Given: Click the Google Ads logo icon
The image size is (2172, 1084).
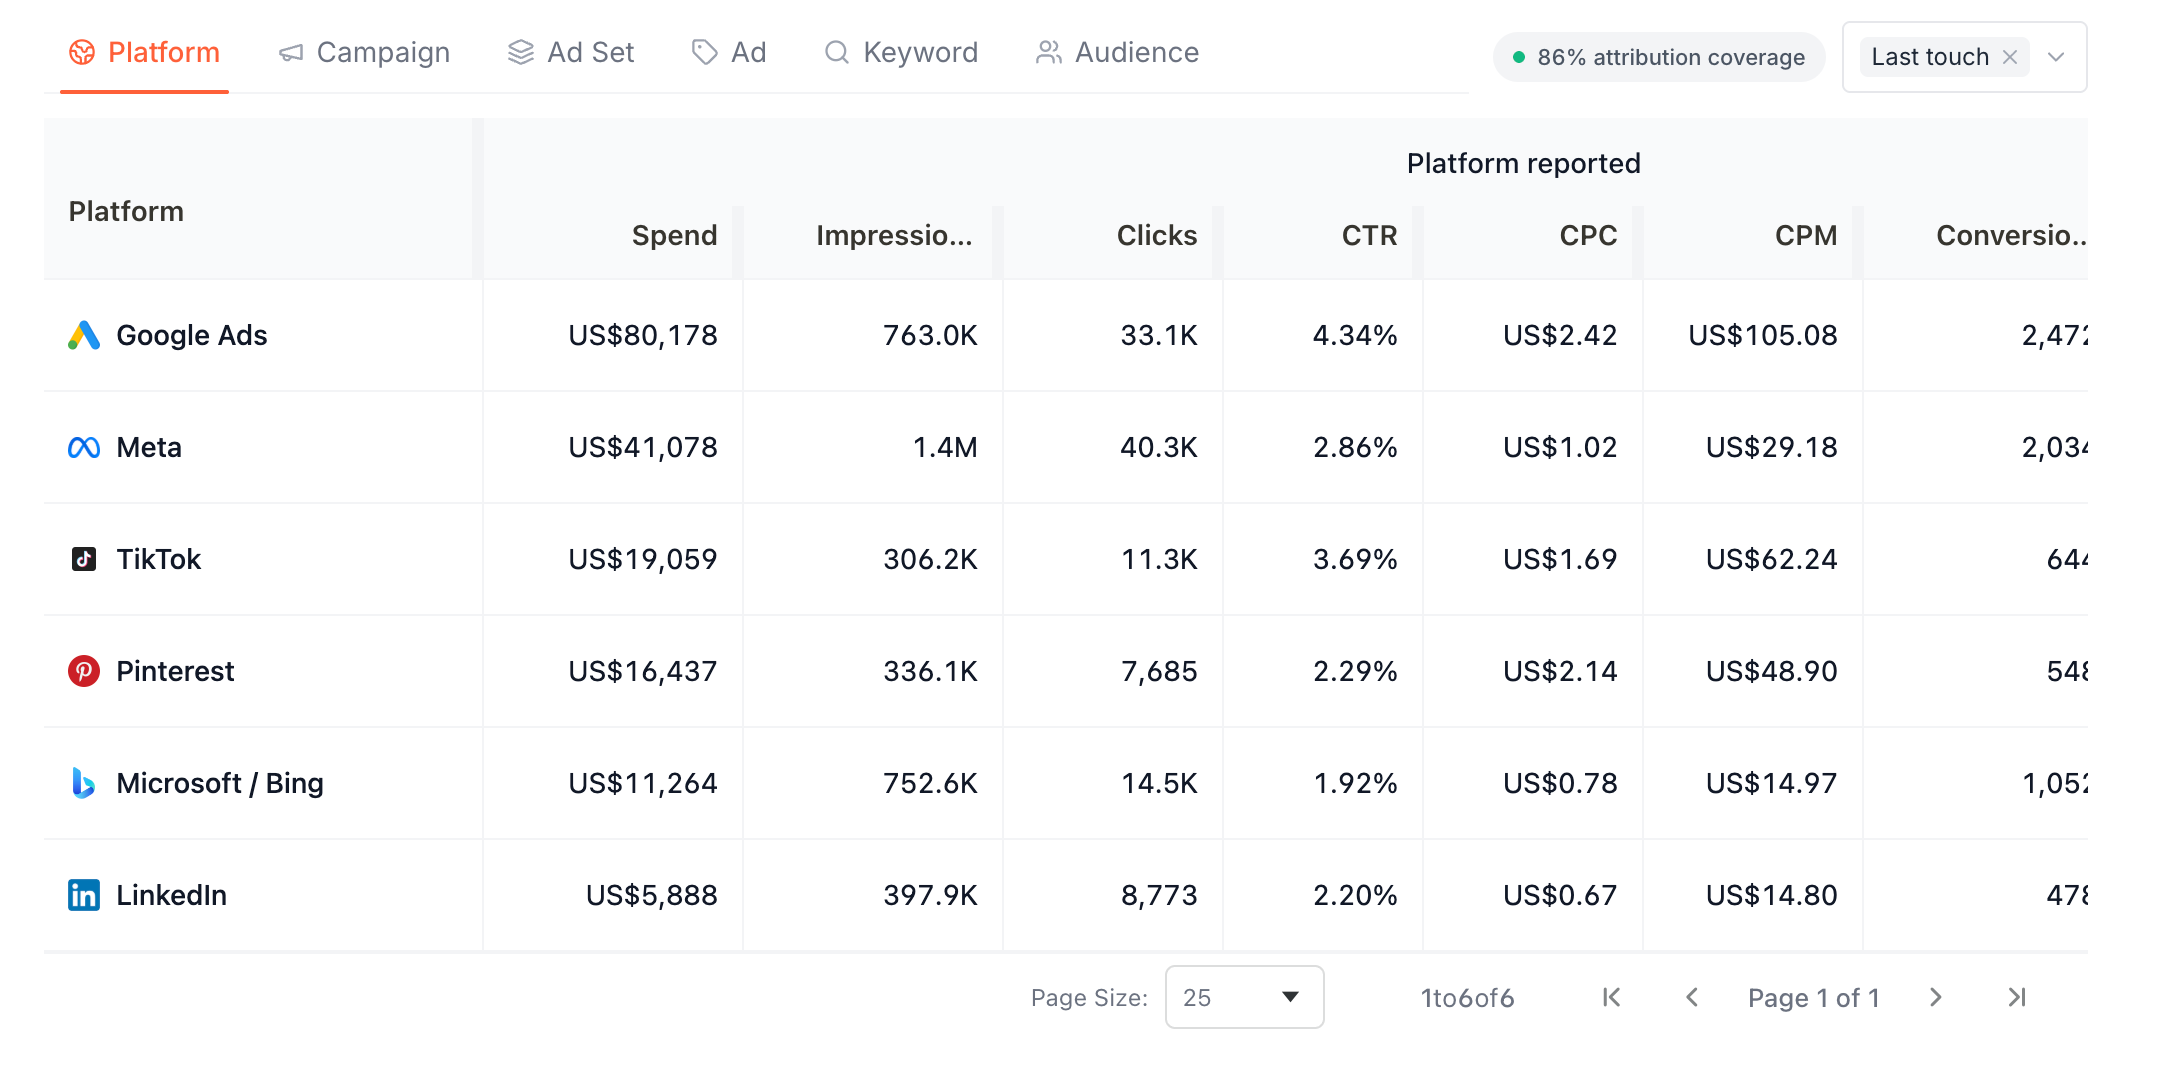Looking at the screenshot, I should coord(84,335).
